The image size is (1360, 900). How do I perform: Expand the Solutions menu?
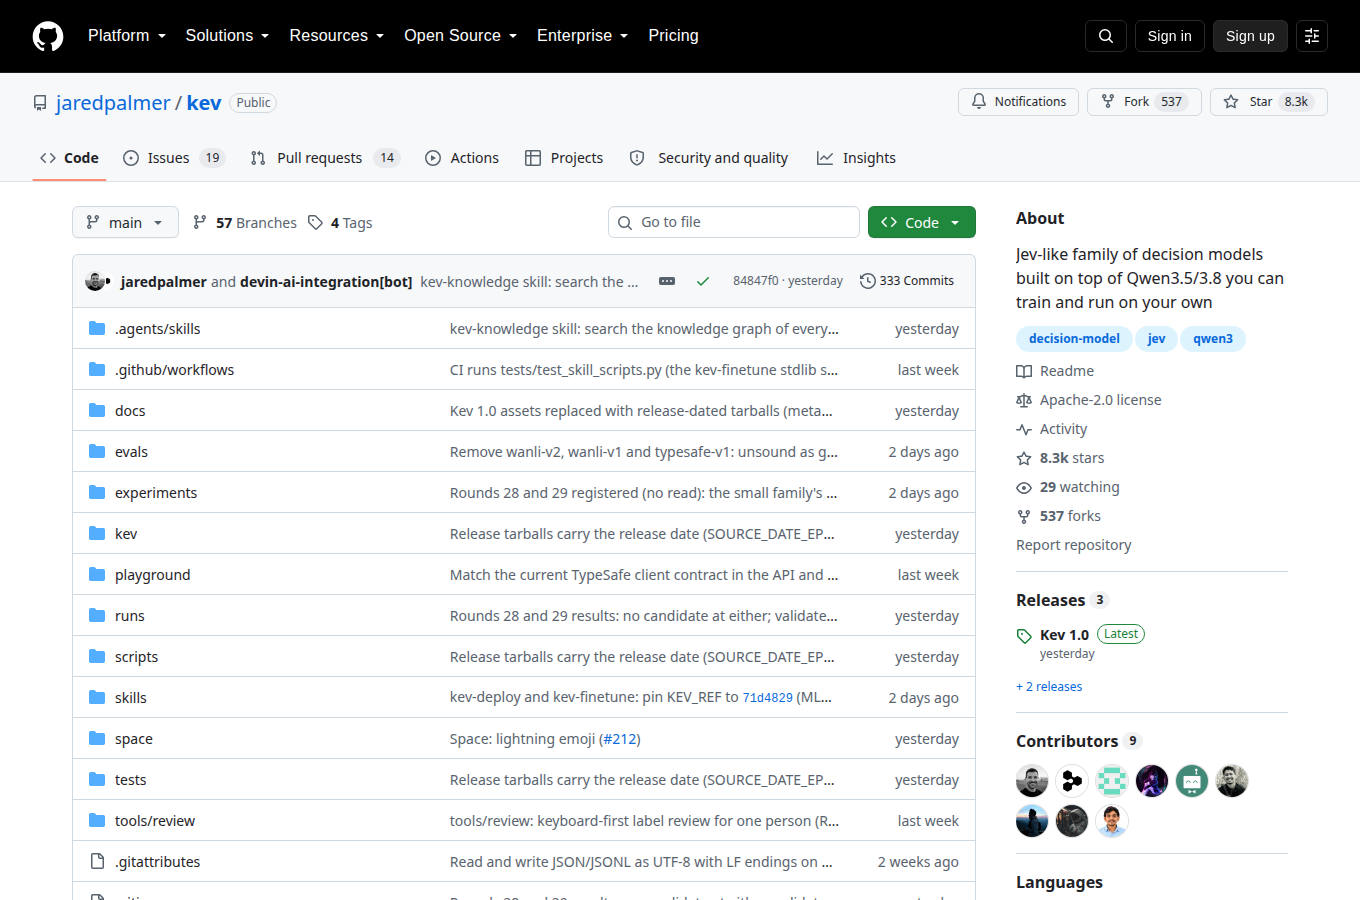point(227,36)
